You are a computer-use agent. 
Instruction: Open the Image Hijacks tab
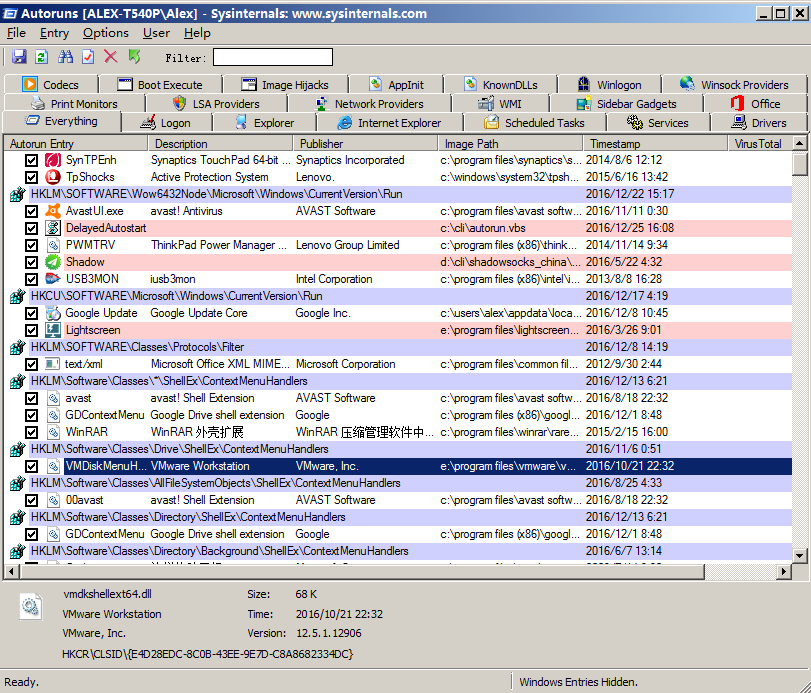point(285,85)
